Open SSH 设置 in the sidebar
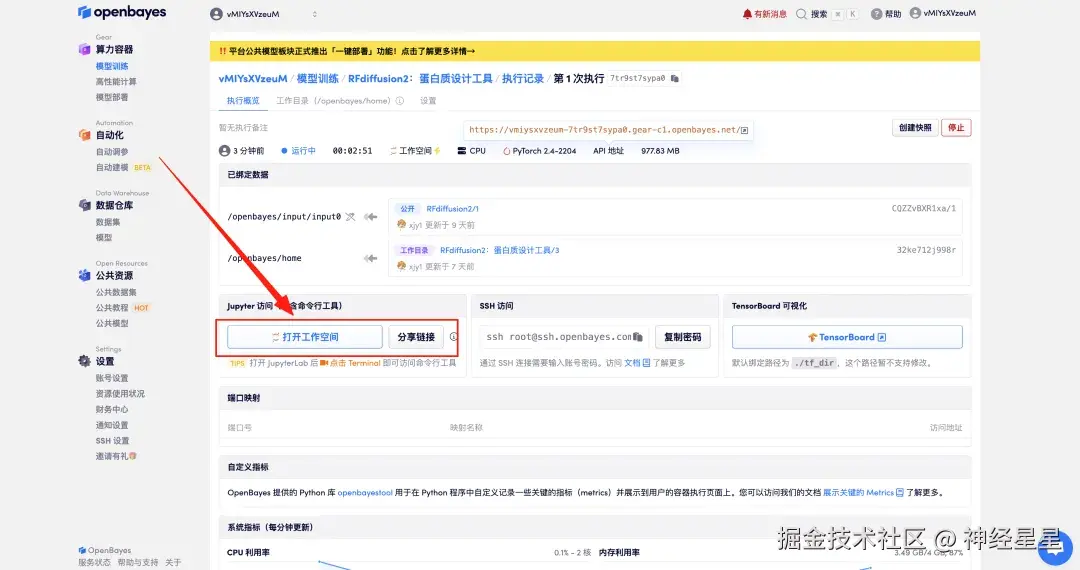Viewport: 1080px width, 570px height. (x=112, y=441)
